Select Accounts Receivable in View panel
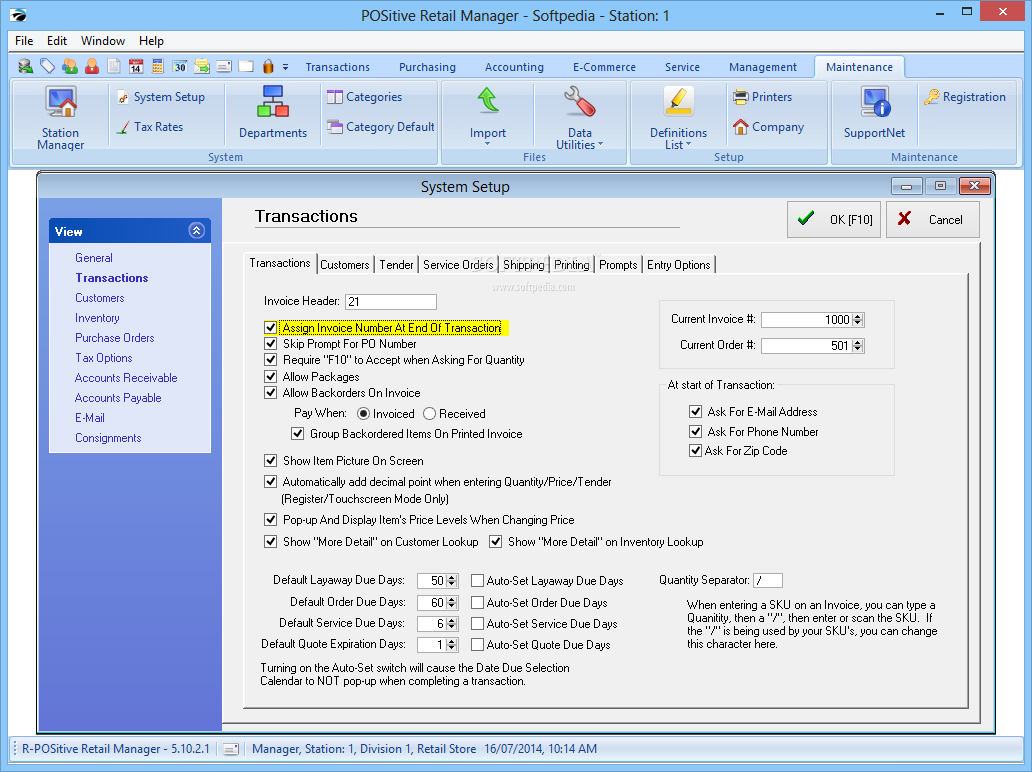This screenshot has width=1032, height=772. (x=126, y=378)
